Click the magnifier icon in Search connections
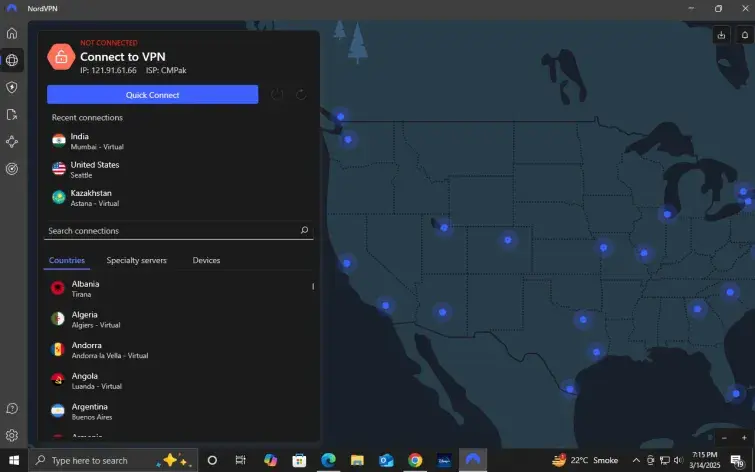 pyautogui.click(x=304, y=230)
